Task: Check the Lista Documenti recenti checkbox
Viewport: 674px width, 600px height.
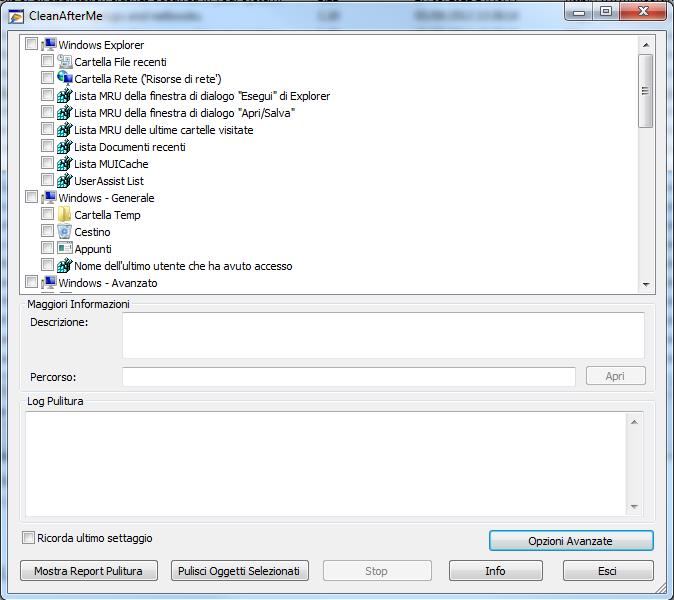Action: click(47, 146)
